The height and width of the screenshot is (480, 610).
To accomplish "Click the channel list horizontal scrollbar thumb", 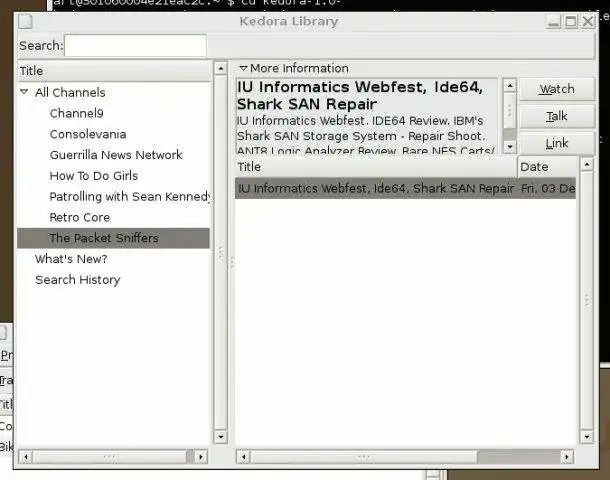I will (110, 457).
